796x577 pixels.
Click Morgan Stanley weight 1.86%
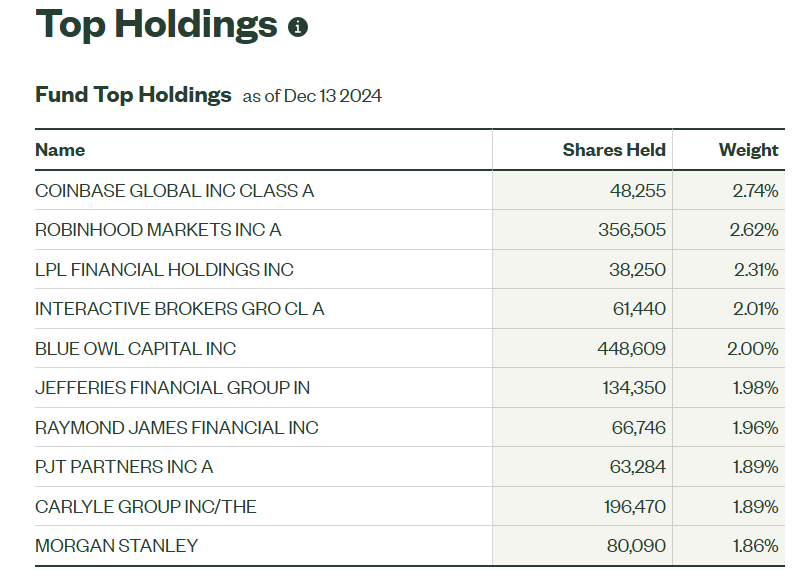pos(755,546)
